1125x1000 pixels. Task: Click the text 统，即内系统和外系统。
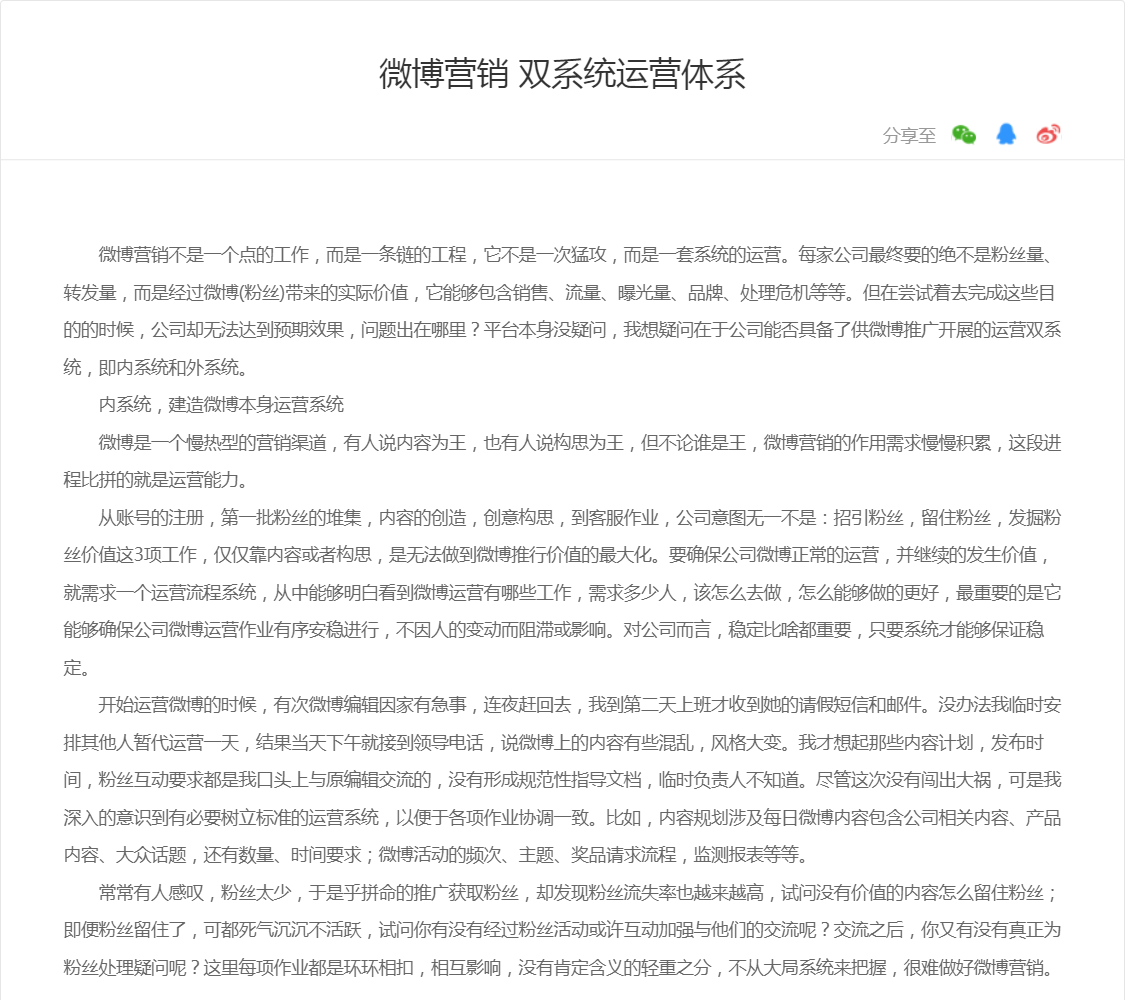pyautogui.click(x=155, y=368)
